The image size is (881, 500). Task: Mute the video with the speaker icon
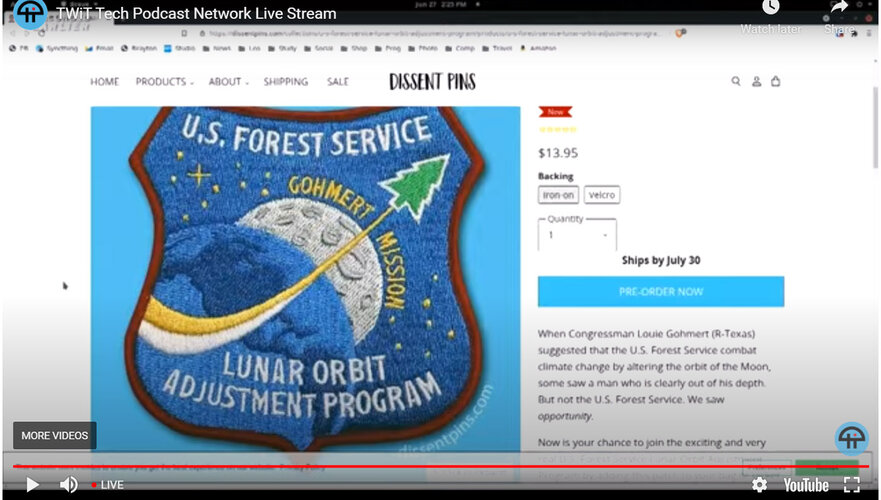(69, 484)
